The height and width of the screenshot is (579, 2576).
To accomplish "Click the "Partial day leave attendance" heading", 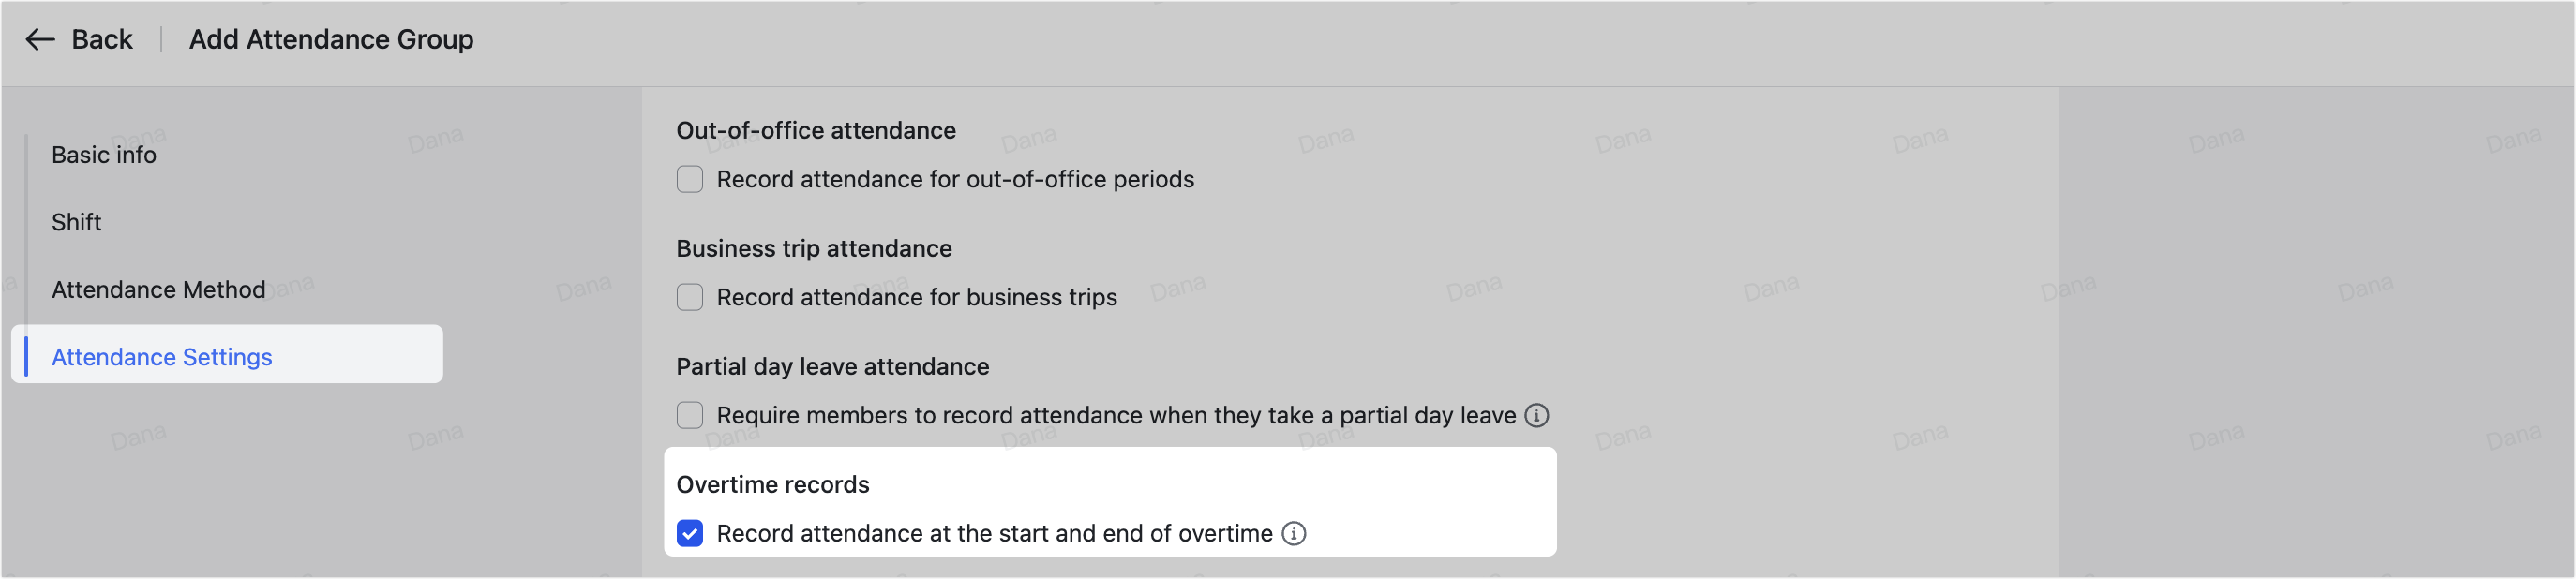I will pos(832,366).
